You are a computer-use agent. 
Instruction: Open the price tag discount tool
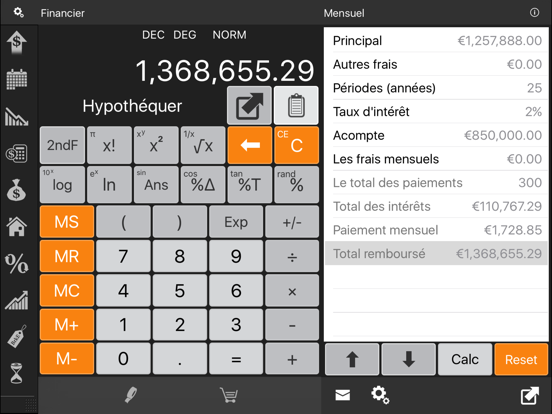pyautogui.click(x=17, y=336)
